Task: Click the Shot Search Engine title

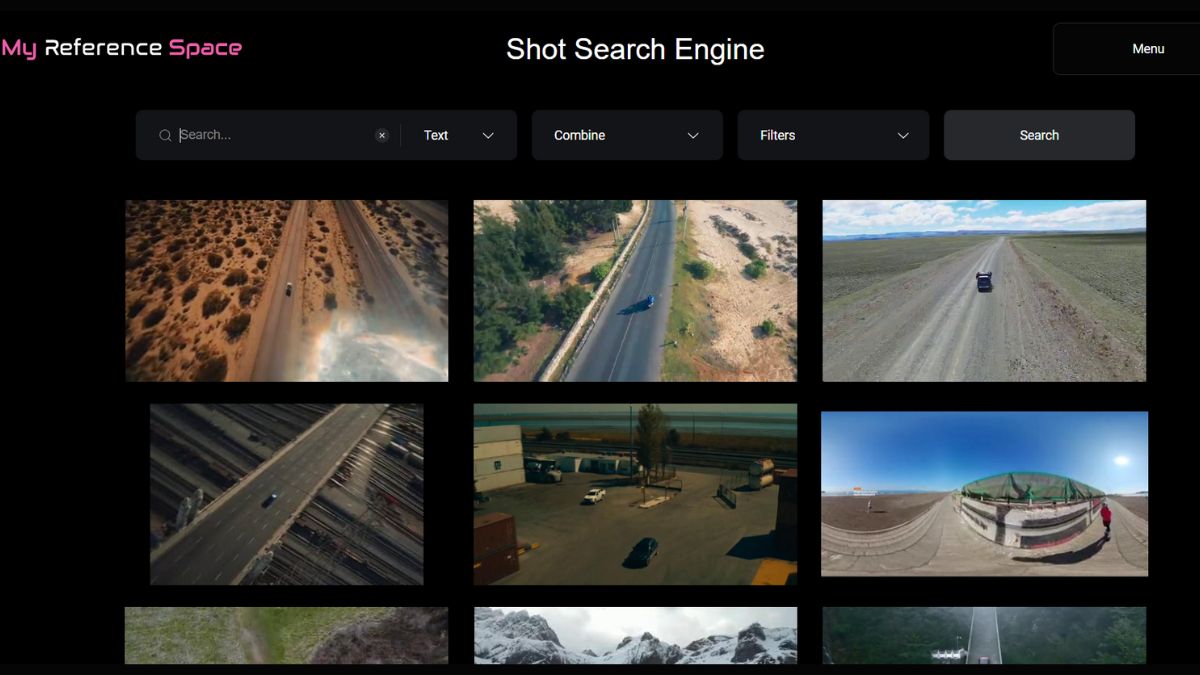Action: pyautogui.click(x=634, y=49)
